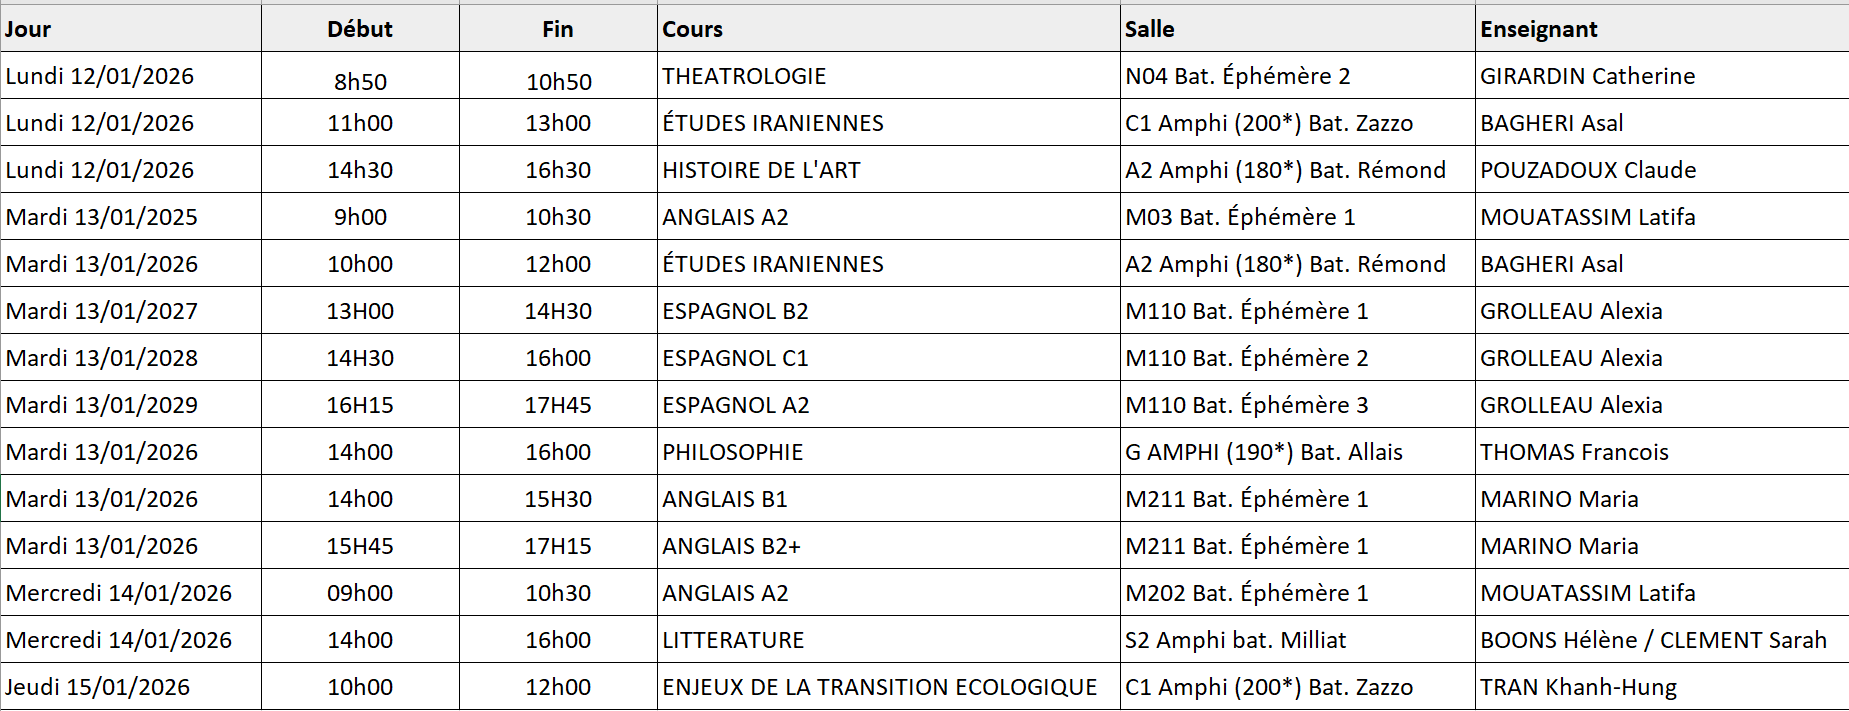Click the "Salle" column header

[x=1149, y=29]
